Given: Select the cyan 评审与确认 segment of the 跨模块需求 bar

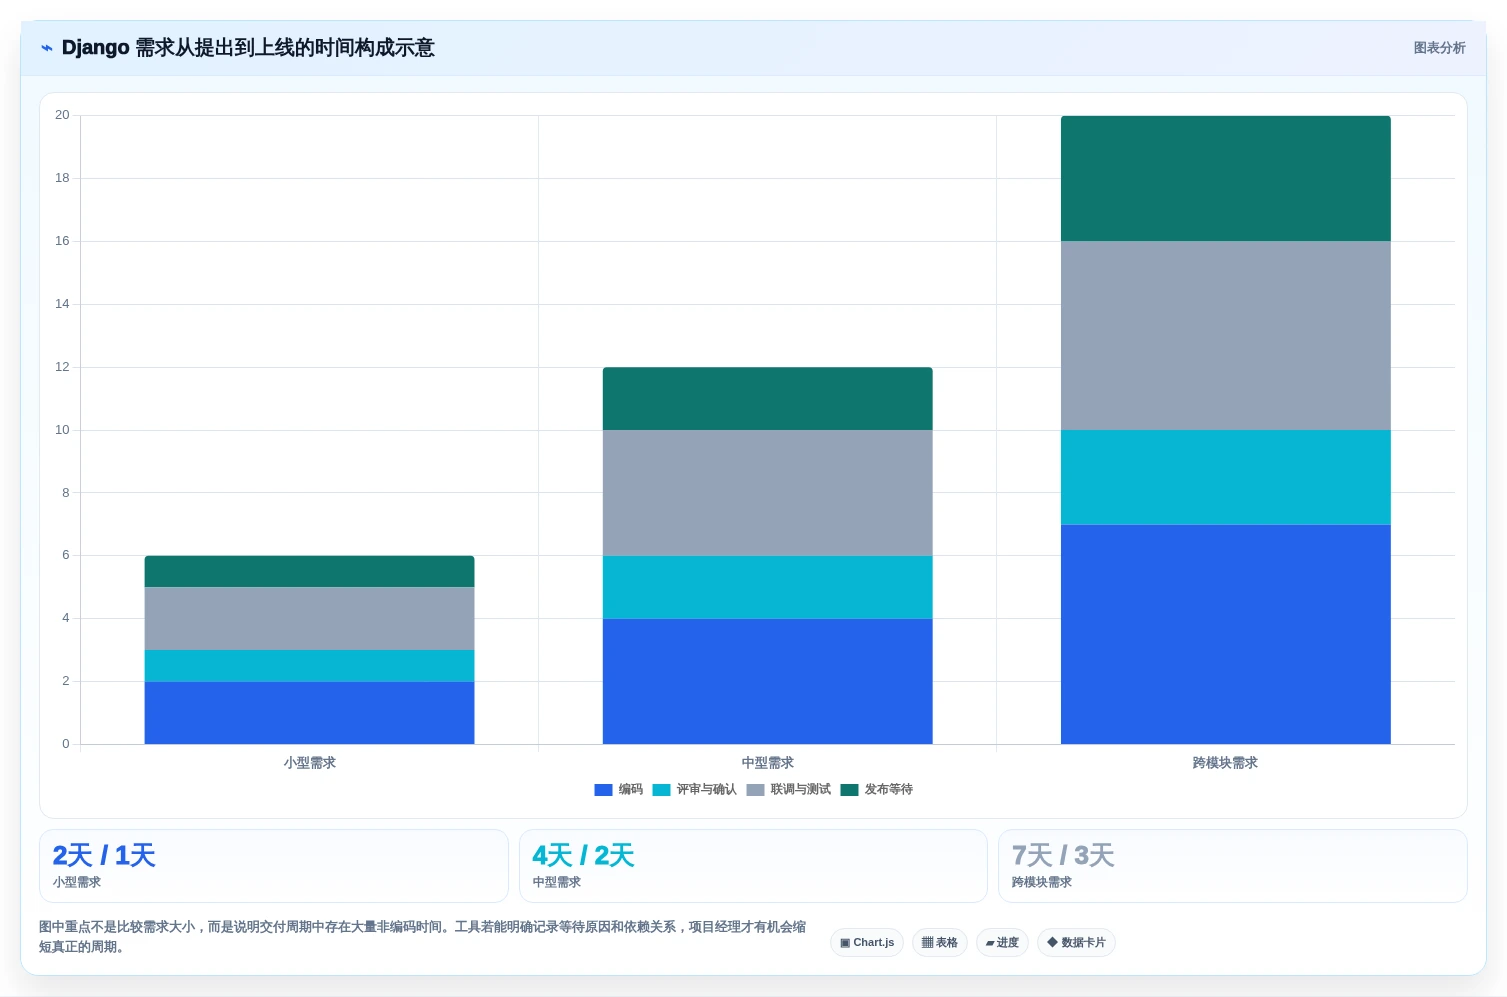Looking at the screenshot, I should coord(1225,477).
